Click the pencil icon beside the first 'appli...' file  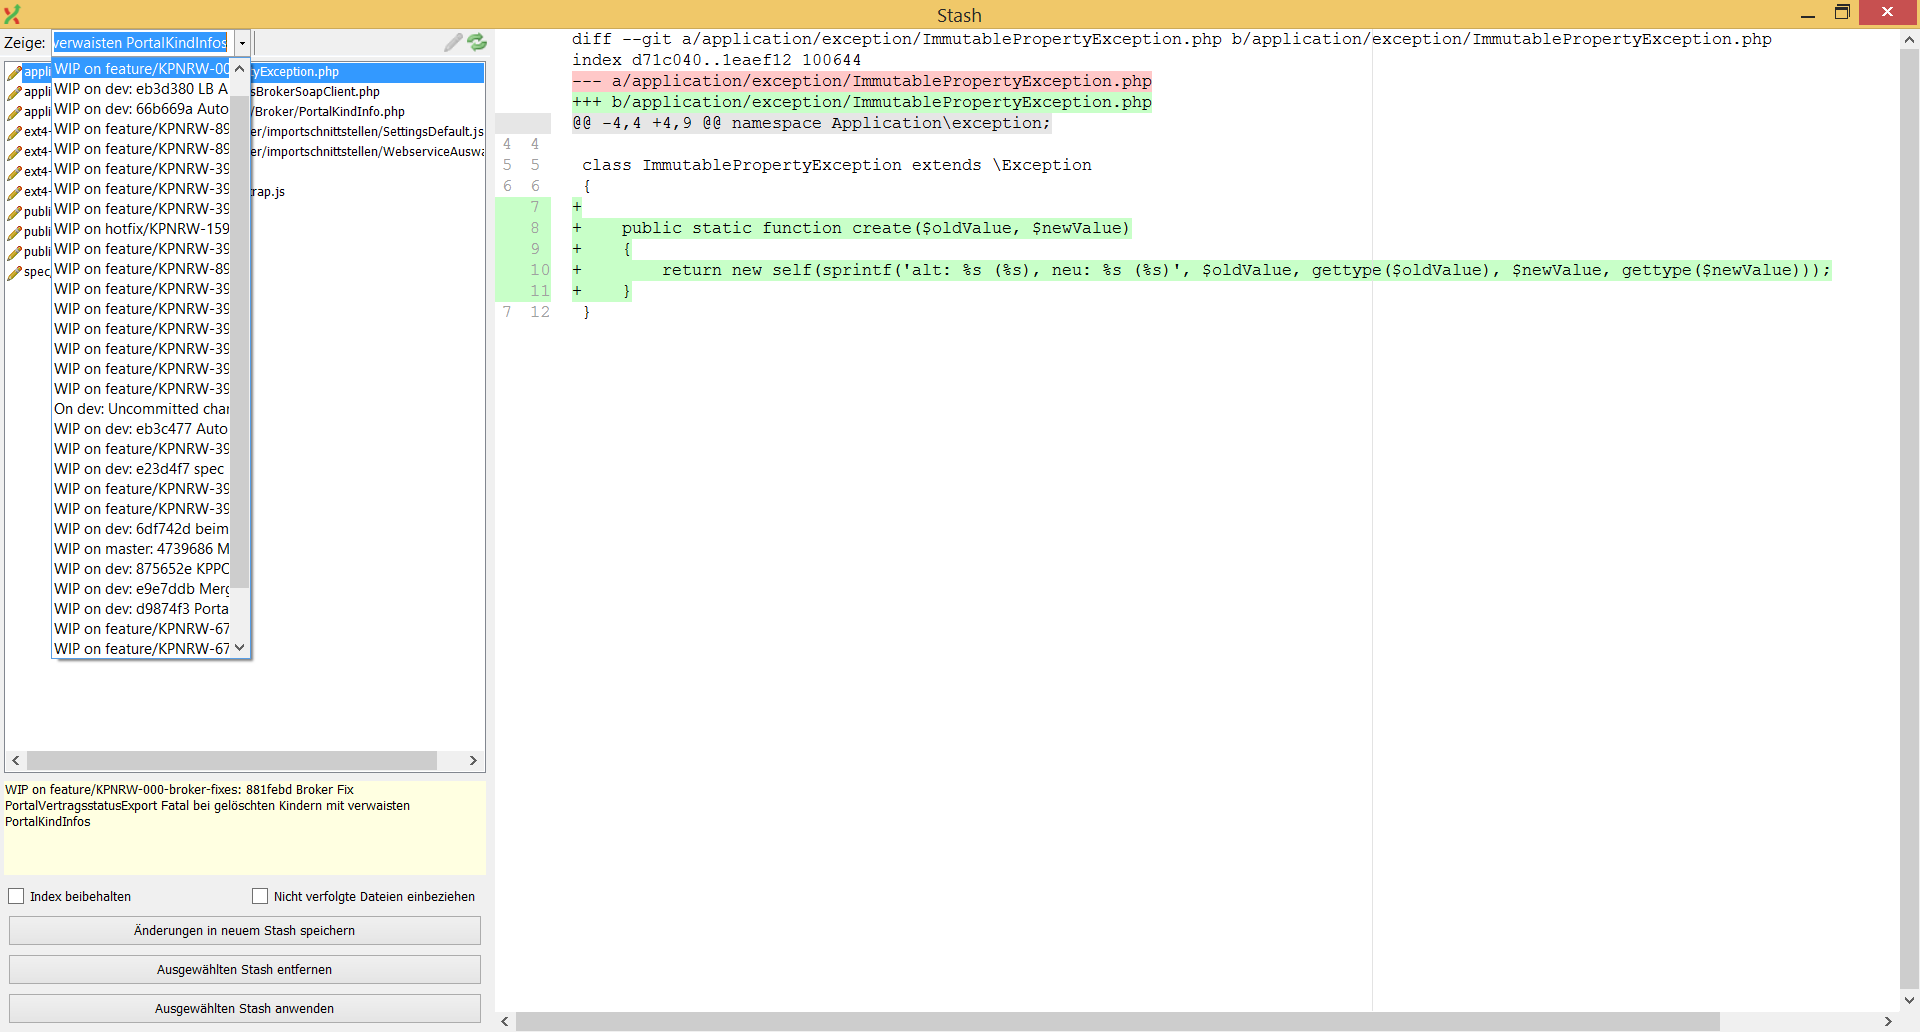(x=14, y=72)
